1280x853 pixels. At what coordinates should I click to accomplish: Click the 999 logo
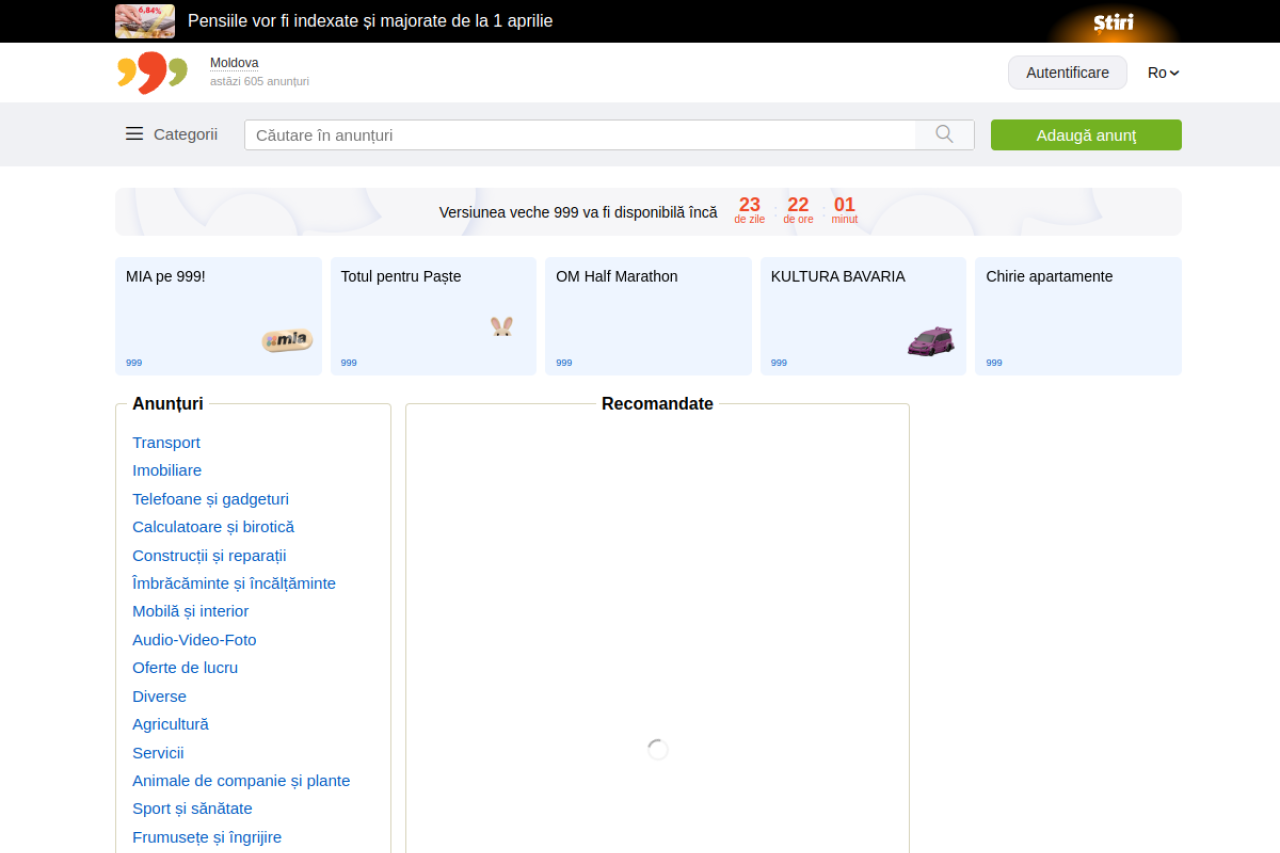[x=152, y=72]
